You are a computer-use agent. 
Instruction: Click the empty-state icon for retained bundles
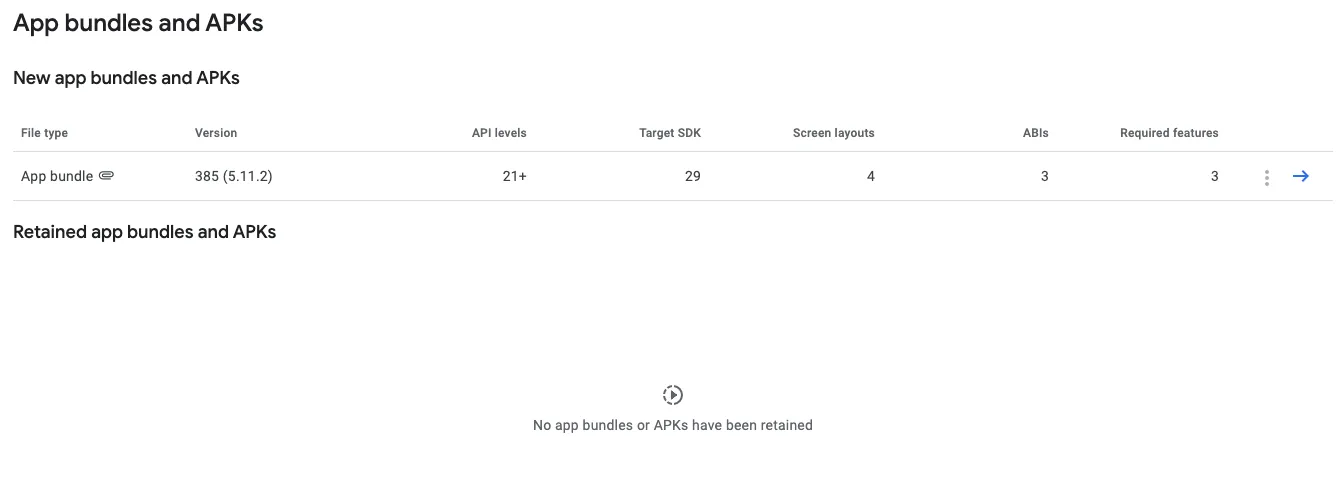(x=673, y=394)
